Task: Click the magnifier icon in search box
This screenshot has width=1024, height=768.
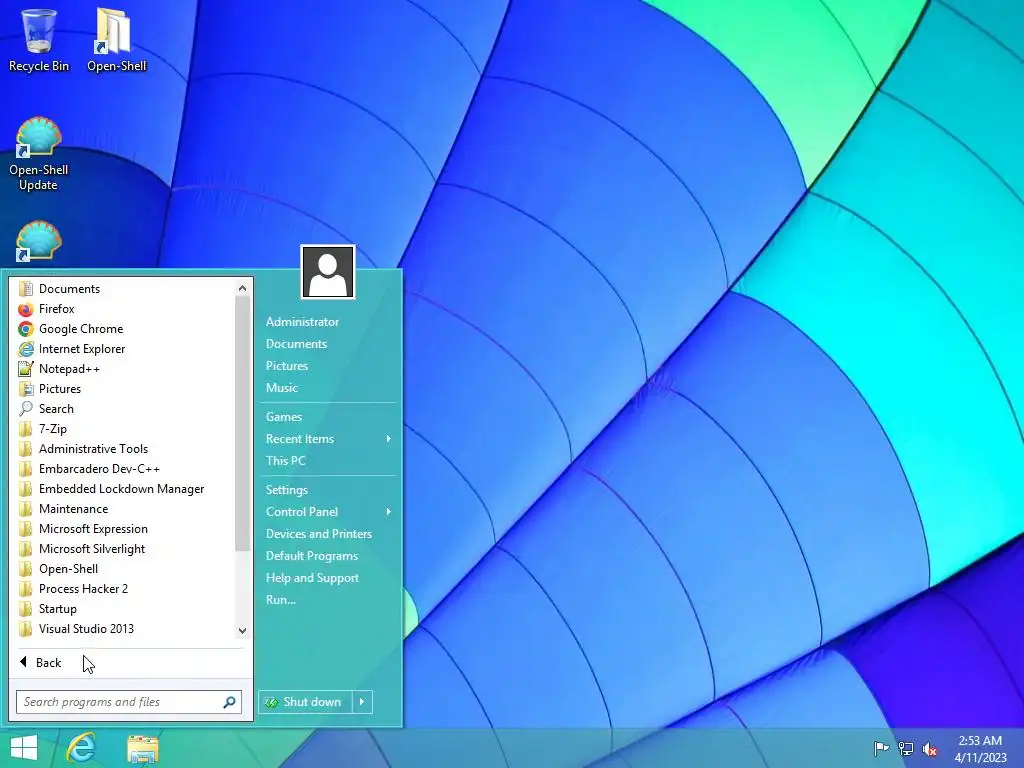Action: point(229,702)
